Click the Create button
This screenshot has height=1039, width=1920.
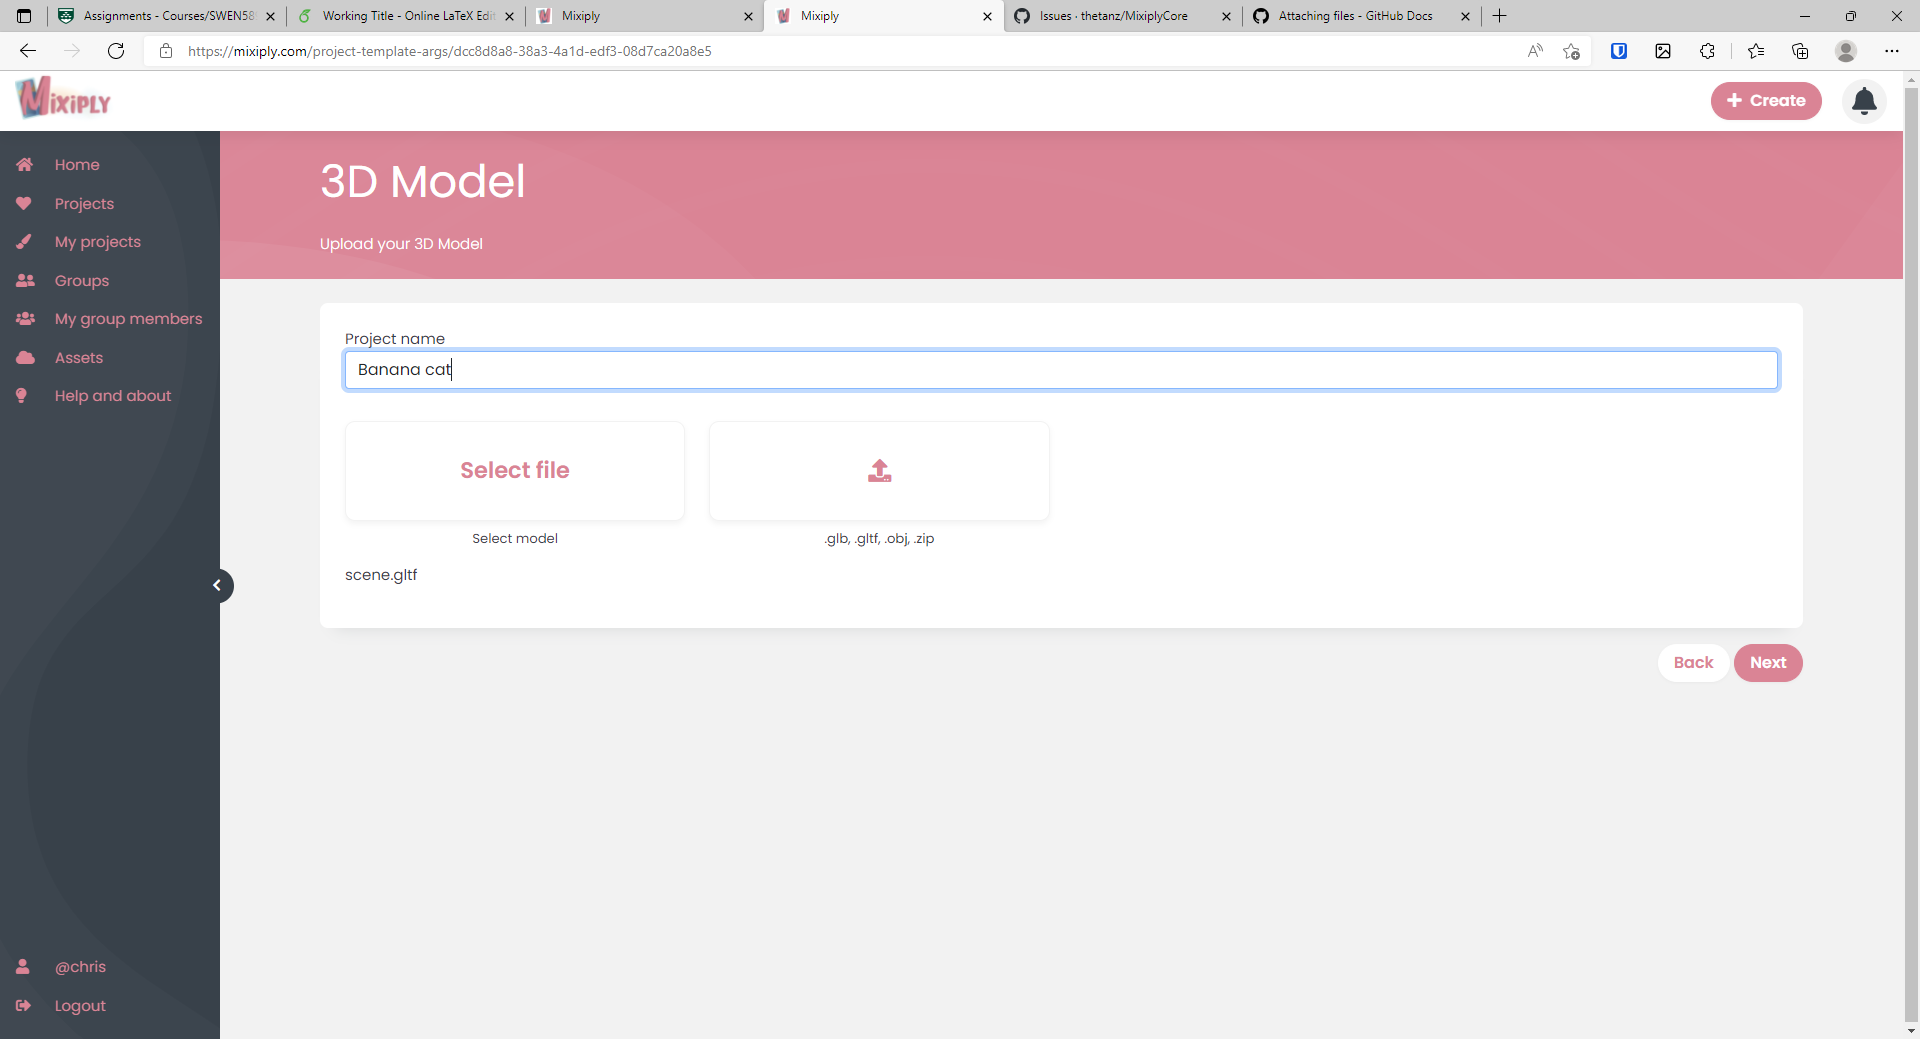point(1766,101)
